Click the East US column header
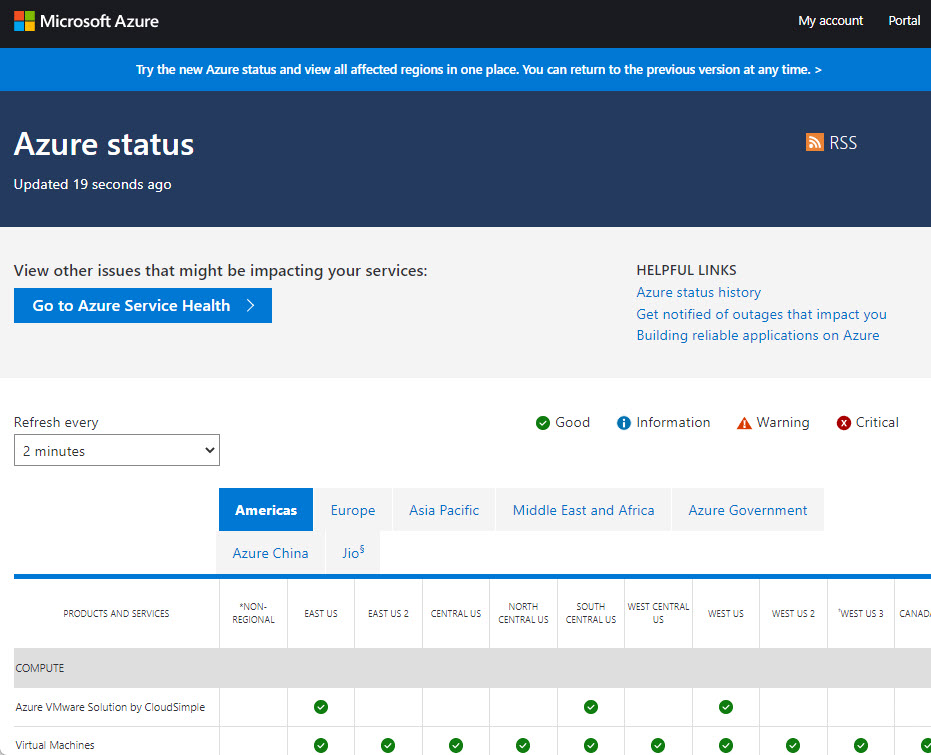The image size is (931, 755). tap(321, 614)
